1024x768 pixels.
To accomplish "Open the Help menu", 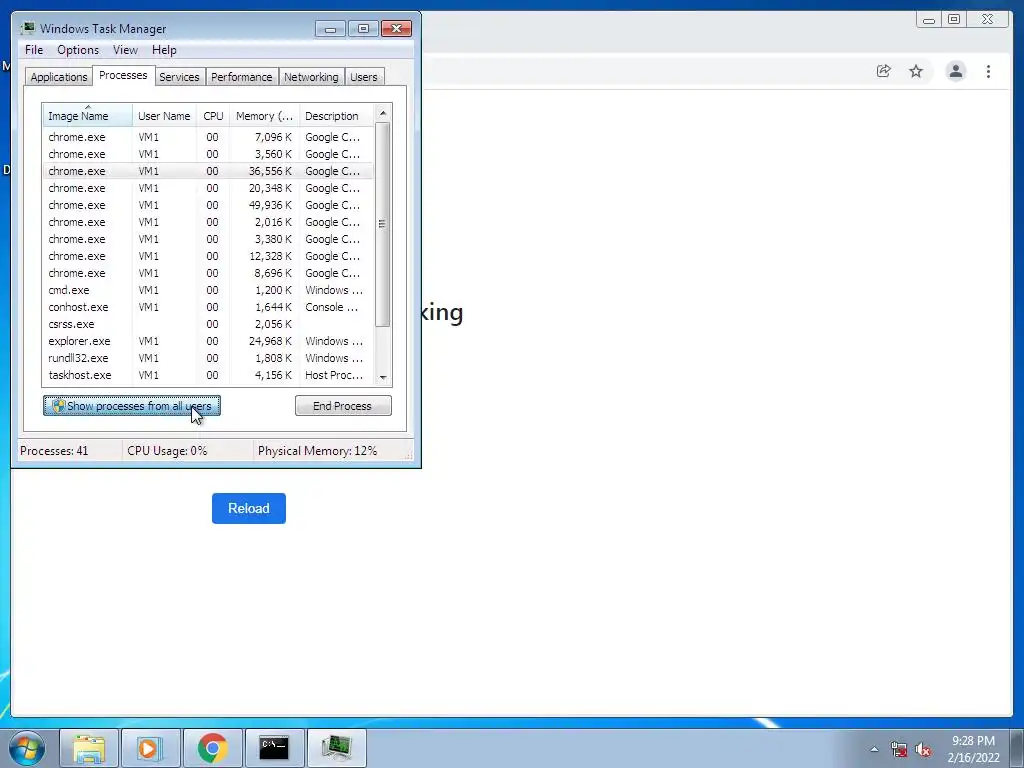I will tap(164, 50).
